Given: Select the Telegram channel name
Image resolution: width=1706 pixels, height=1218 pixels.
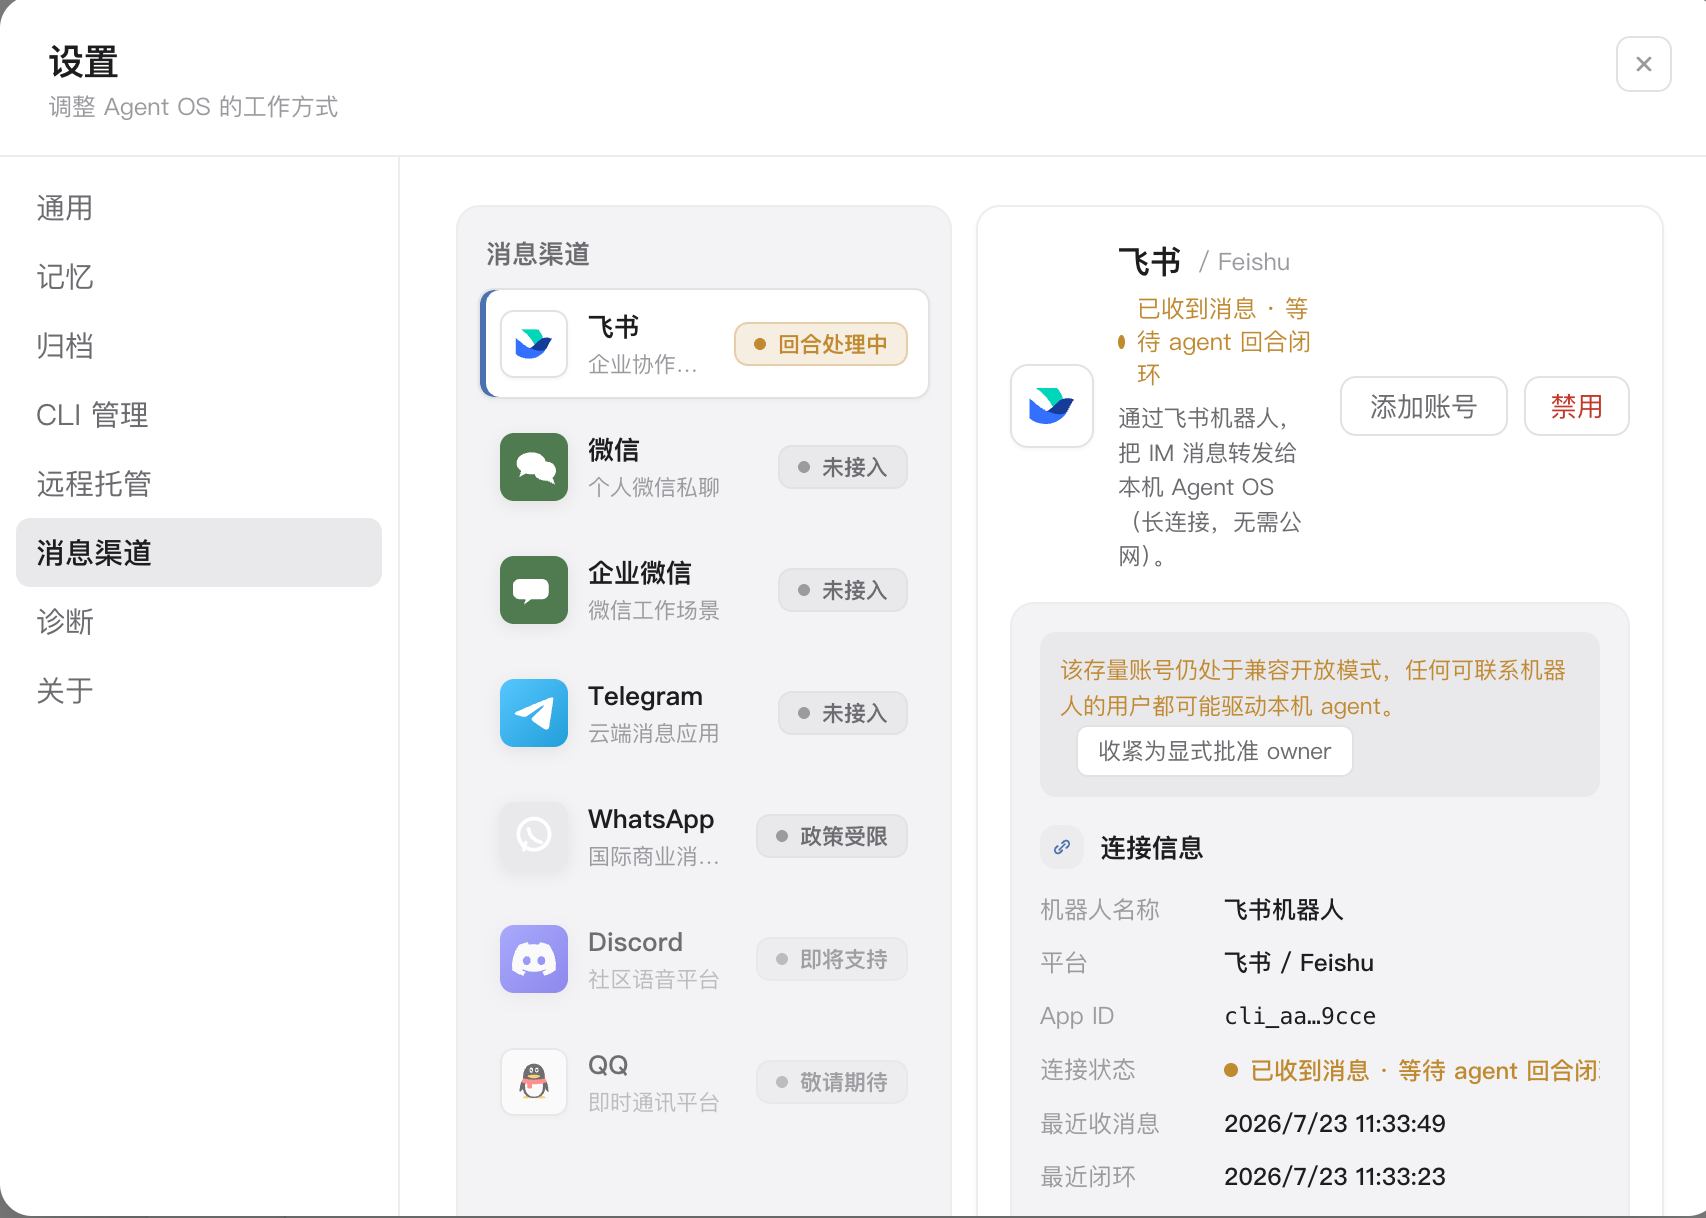Looking at the screenshot, I should coord(645,696).
